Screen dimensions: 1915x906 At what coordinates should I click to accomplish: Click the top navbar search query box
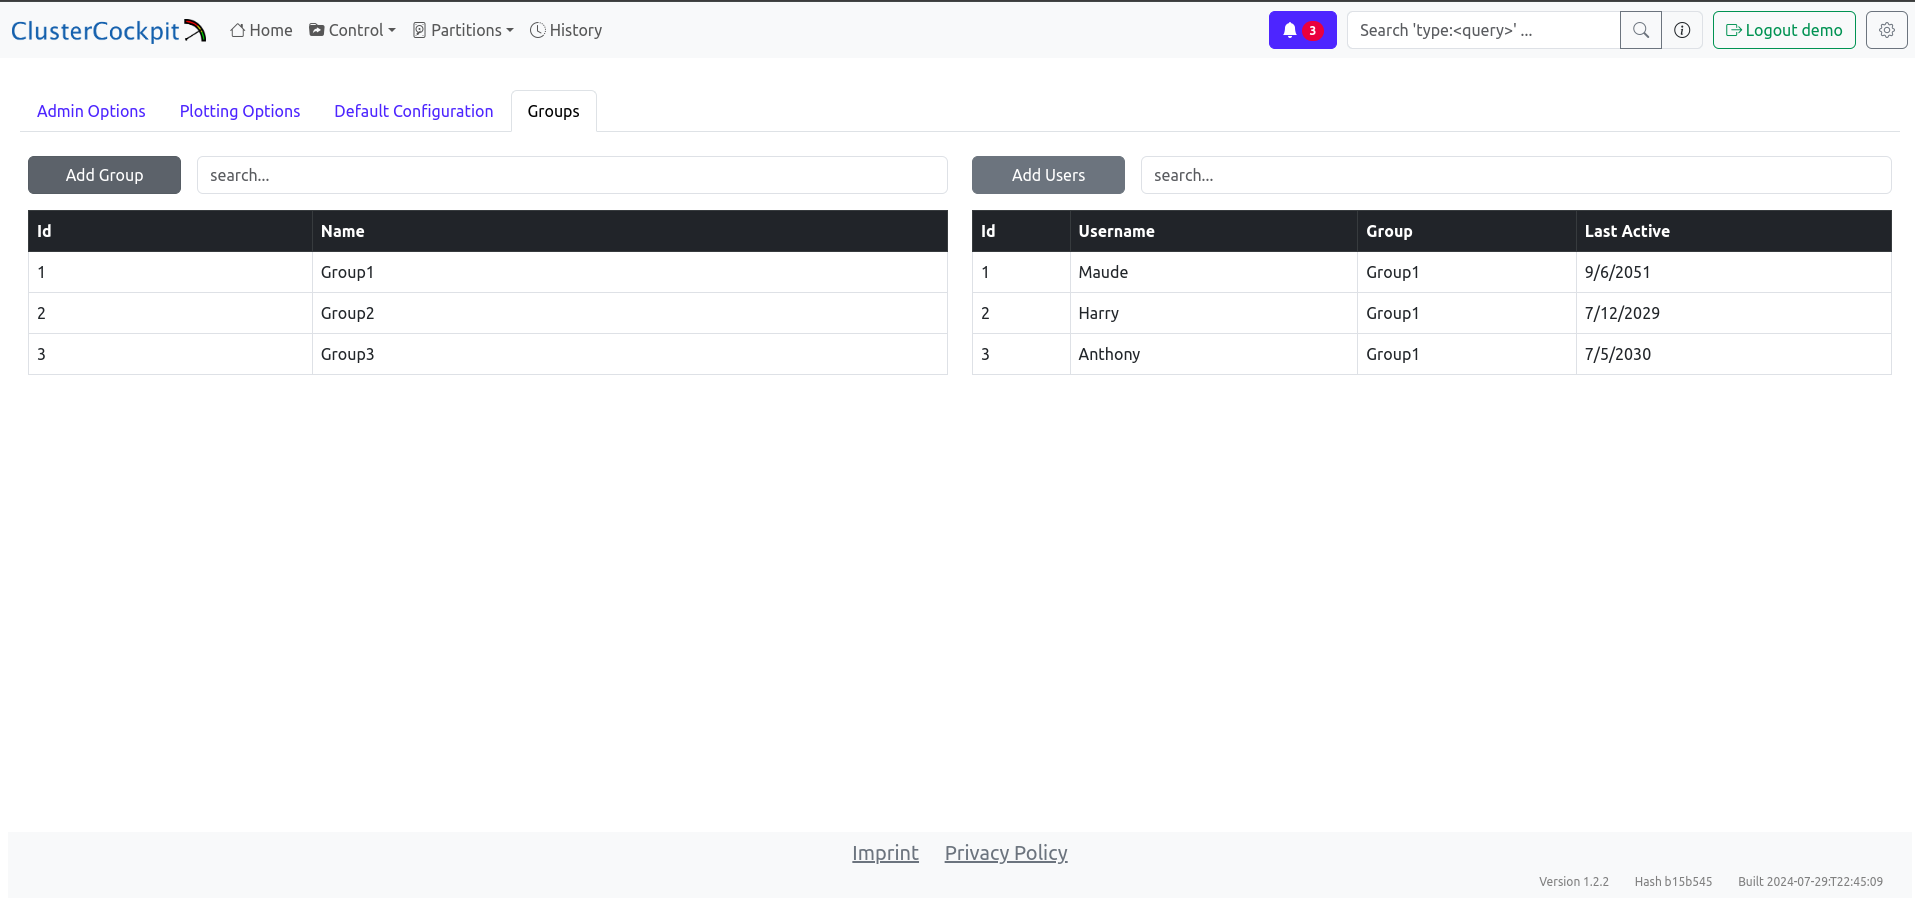click(1483, 30)
